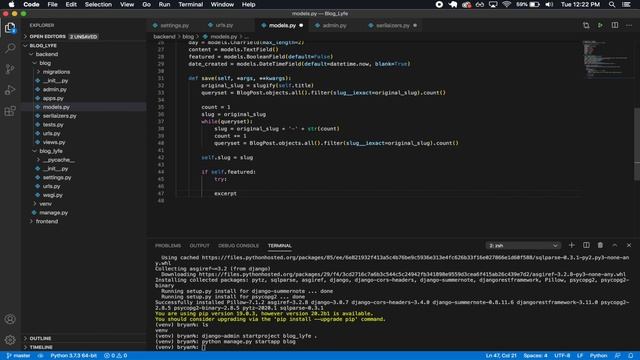Click errors and warnings count in status bar
Image resolution: width=640 pixels, height=360 pixels.
click(x=116, y=356)
